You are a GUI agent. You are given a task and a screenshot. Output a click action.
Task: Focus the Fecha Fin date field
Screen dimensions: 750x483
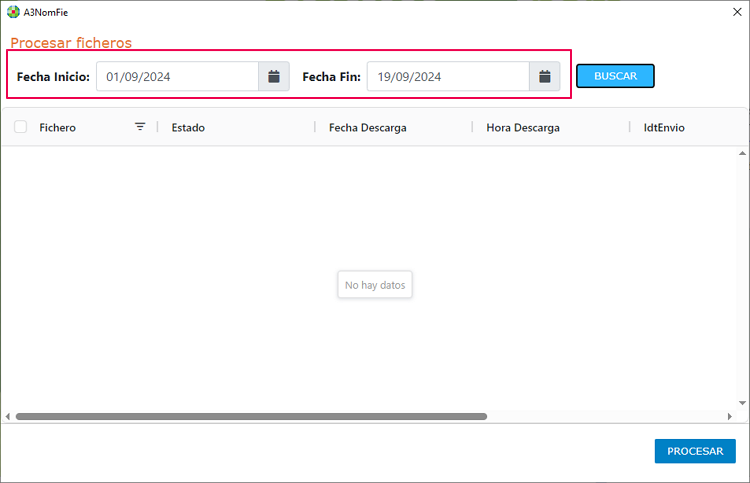(x=448, y=76)
